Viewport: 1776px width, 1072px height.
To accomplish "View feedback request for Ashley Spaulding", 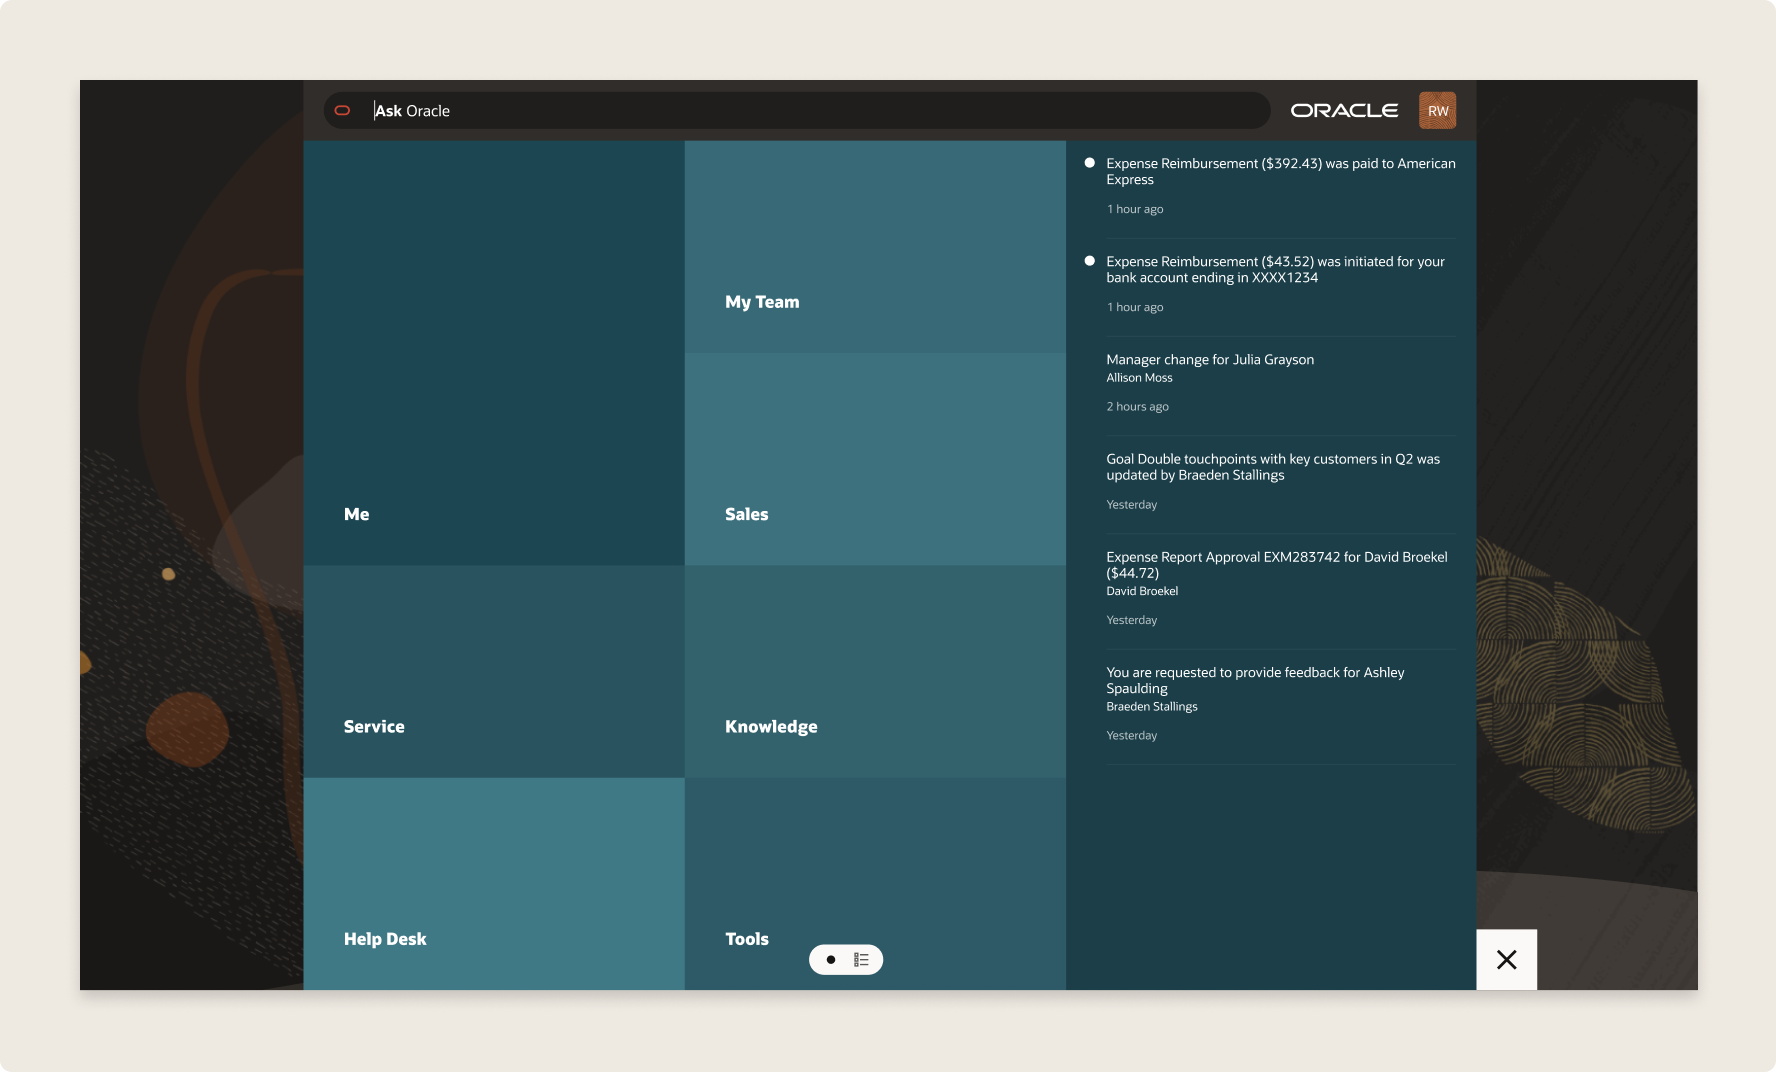I will pyautogui.click(x=1255, y=680).
